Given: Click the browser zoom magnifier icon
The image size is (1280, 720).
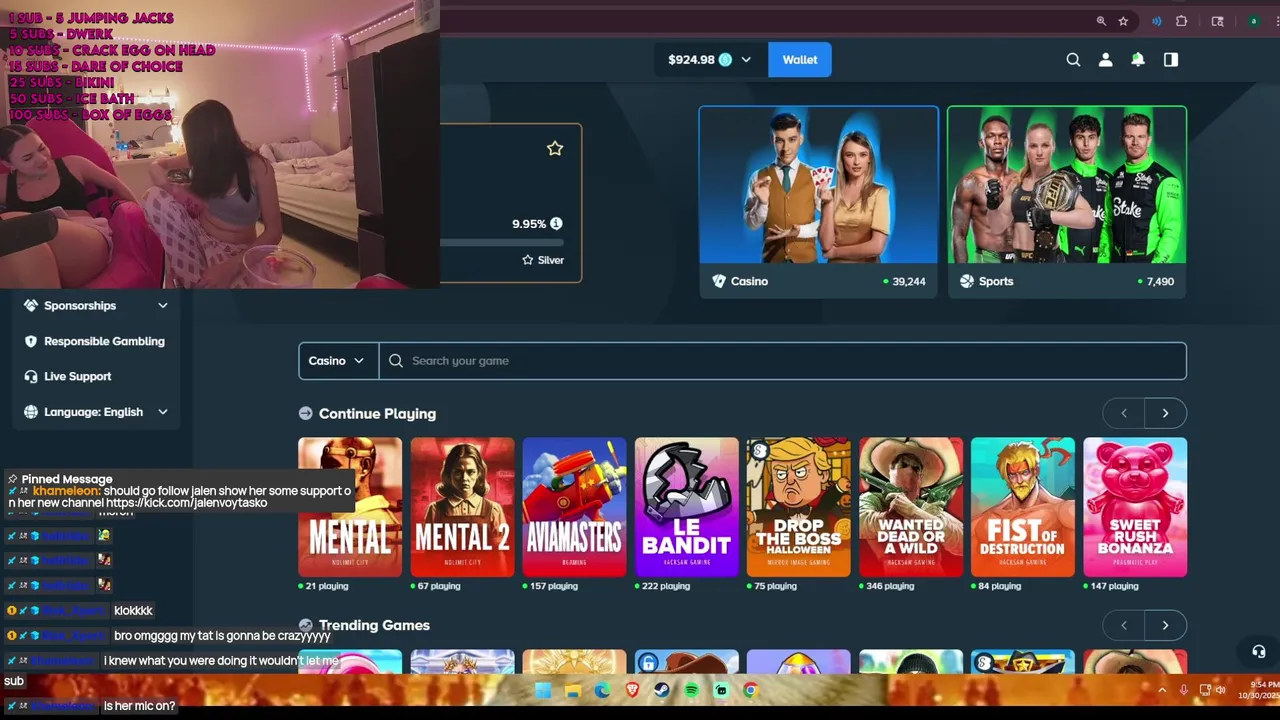Looking at the screenshot, I should 1101,21.
